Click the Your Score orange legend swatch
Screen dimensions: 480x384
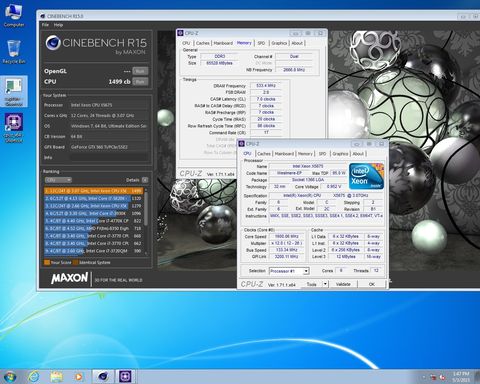coord(47,263)
